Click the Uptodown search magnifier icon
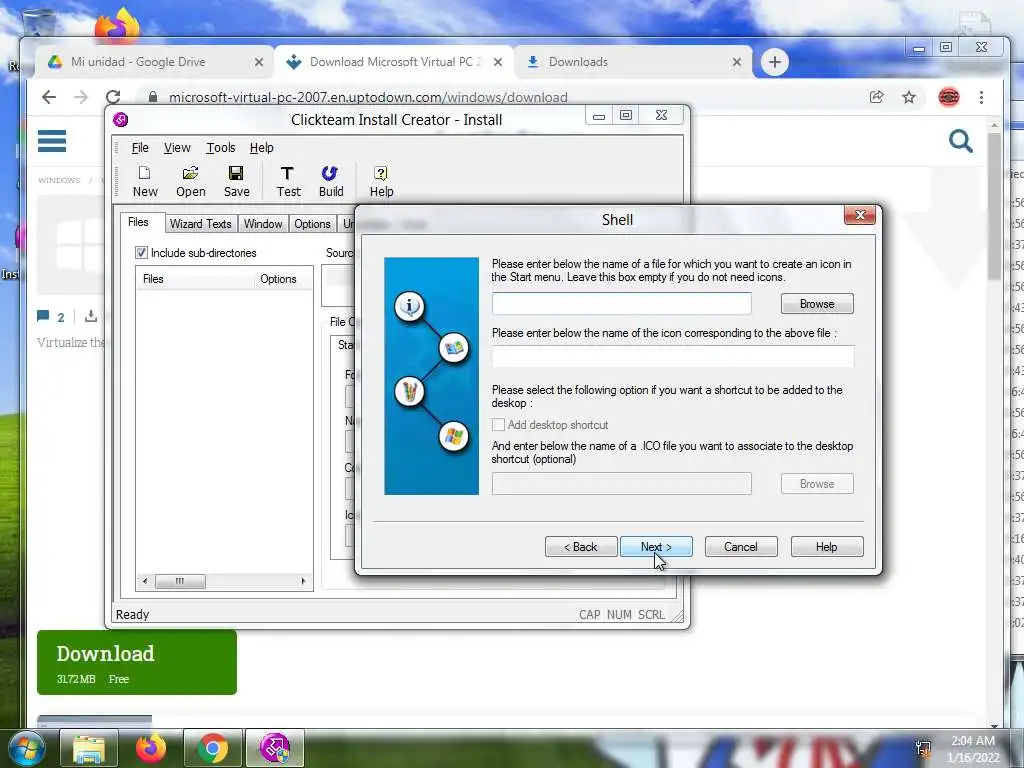1024x768 pixels. click(x=960, y=140)
